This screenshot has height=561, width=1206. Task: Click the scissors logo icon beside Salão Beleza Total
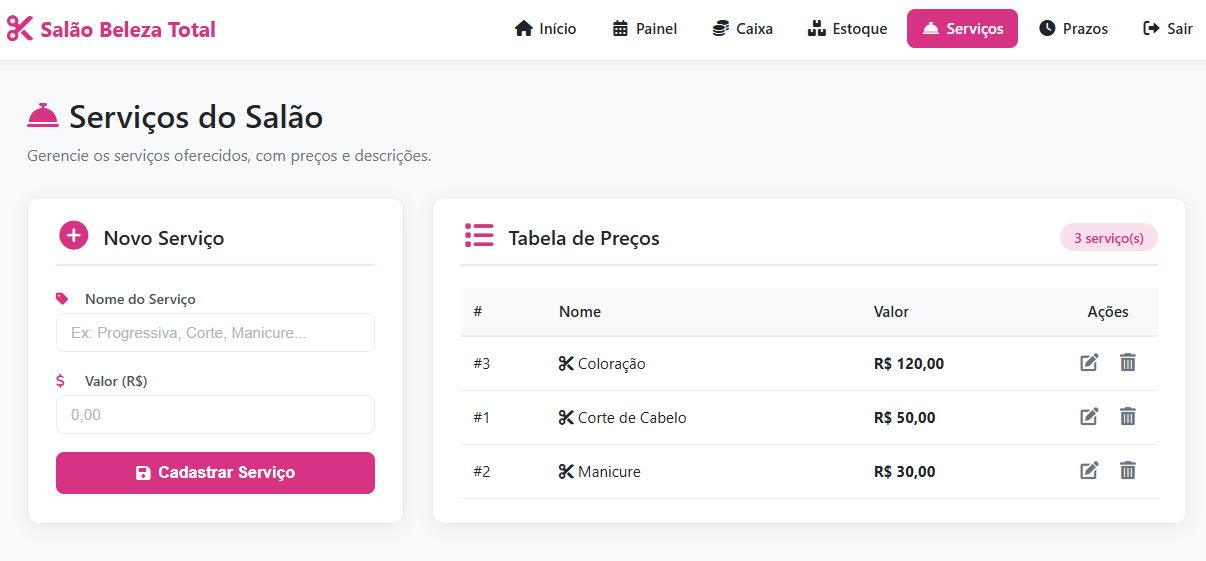click(20, 29)
